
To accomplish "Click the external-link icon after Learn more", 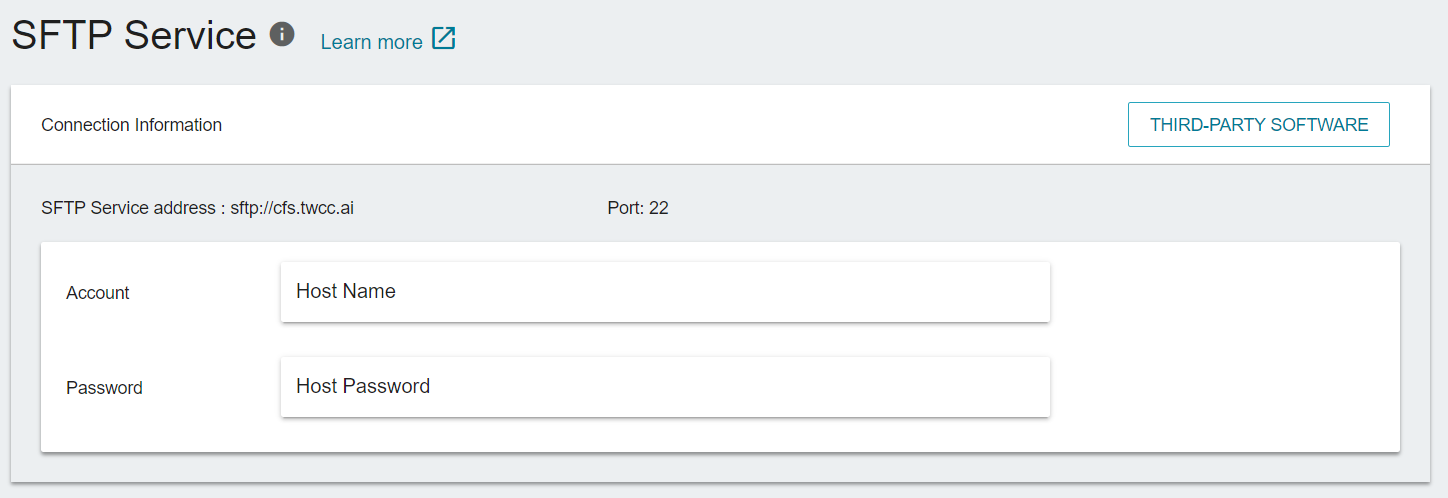I will [444, 39].
